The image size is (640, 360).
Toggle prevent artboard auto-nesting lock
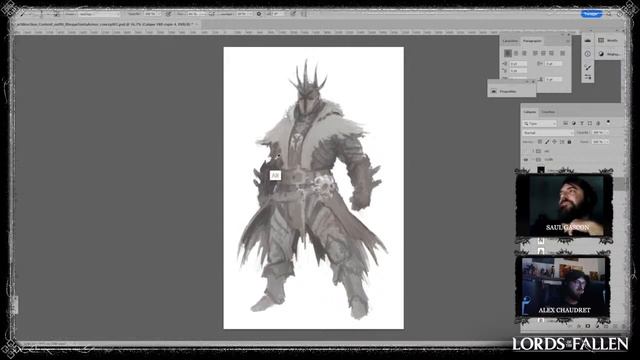coord(562,142)
